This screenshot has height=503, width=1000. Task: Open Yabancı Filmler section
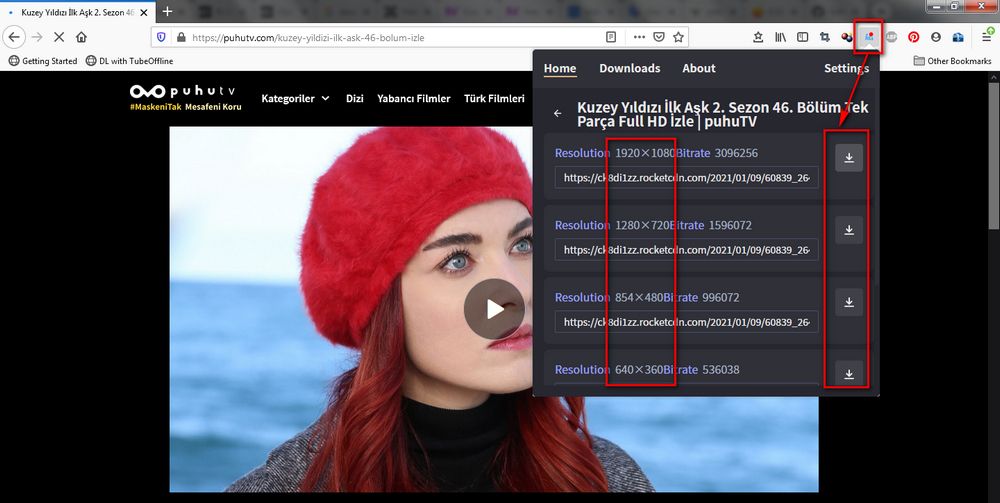(414, 98)
